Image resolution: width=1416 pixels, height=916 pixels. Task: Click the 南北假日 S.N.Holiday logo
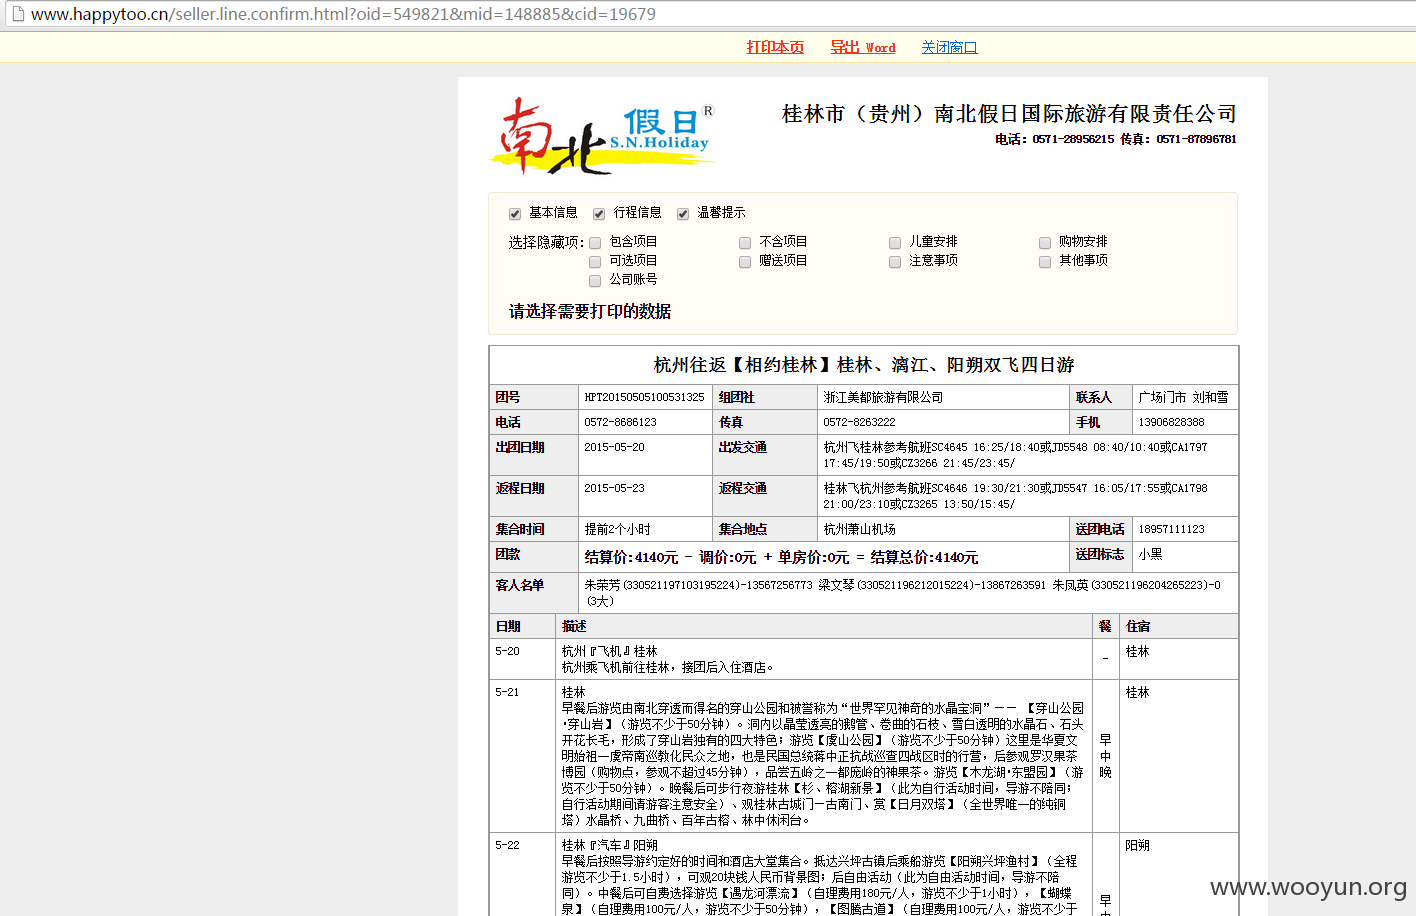click(x=603, y=136)
